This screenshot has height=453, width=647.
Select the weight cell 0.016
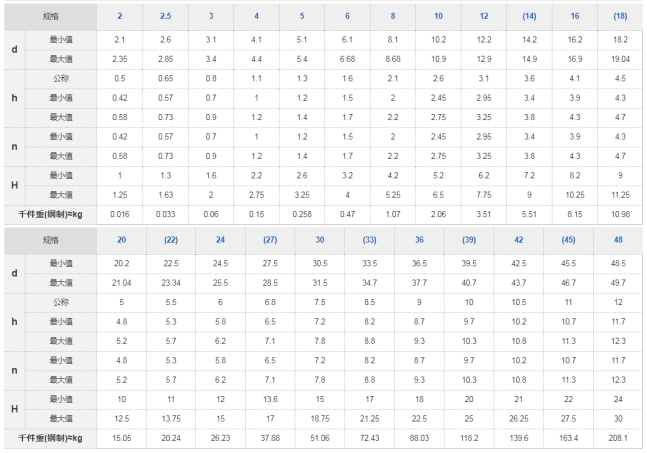click(x=120, y=214)
